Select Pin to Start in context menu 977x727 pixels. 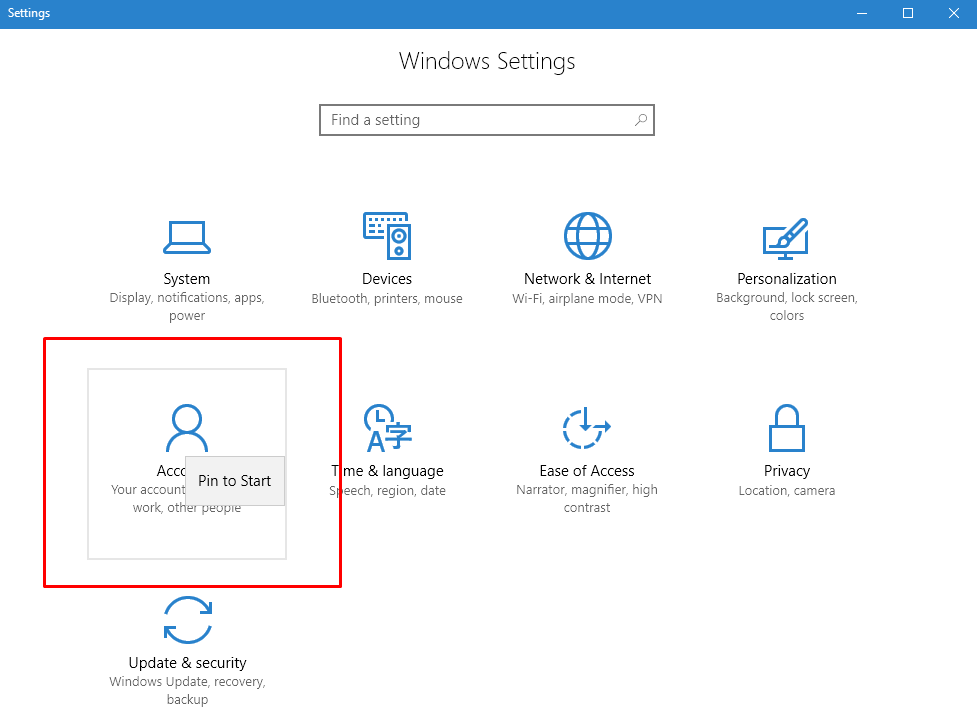pos(235,481)
